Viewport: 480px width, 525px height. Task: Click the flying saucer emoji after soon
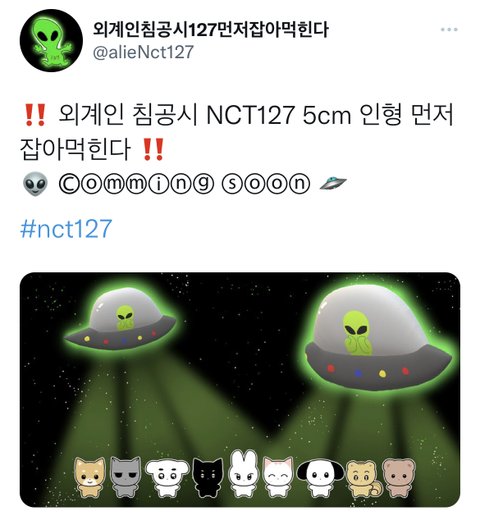coord(333,183)
